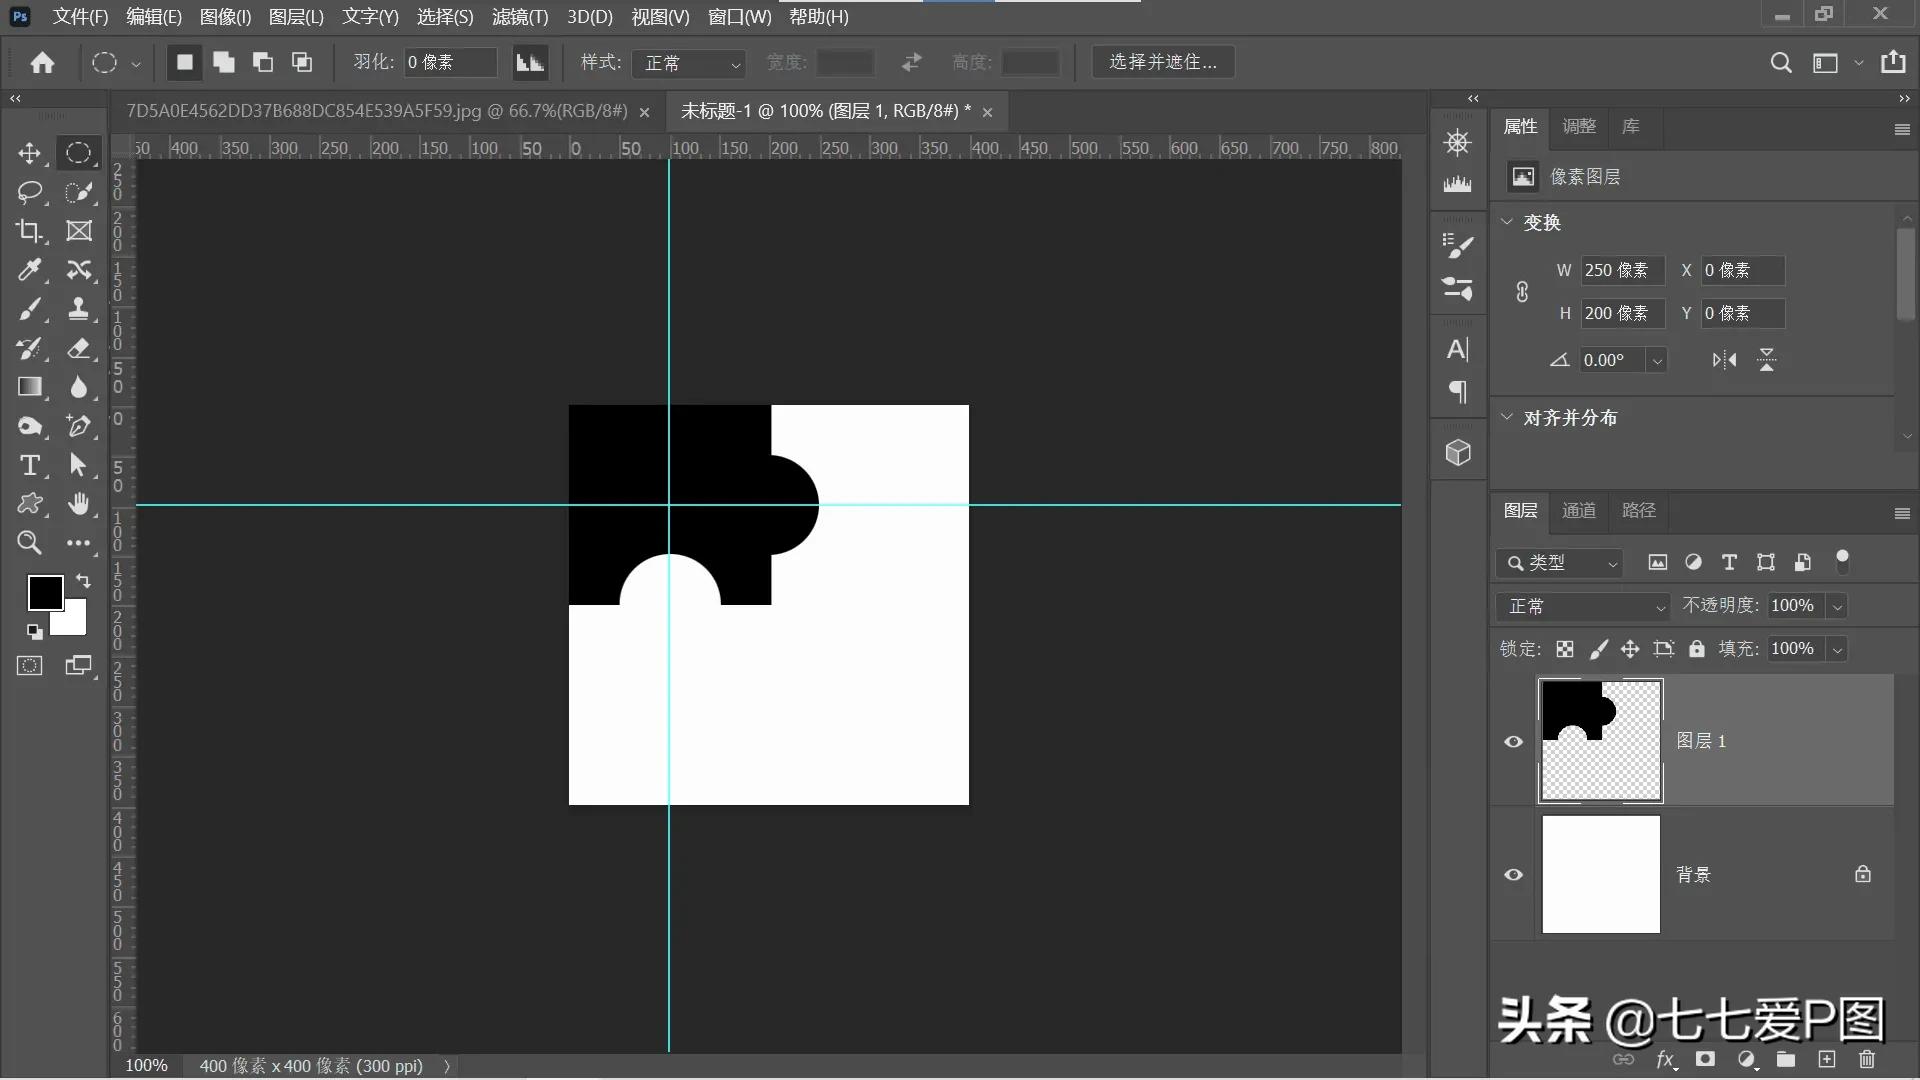Open the background color picker
The image size is (1920, 1080).
[75, 622]
